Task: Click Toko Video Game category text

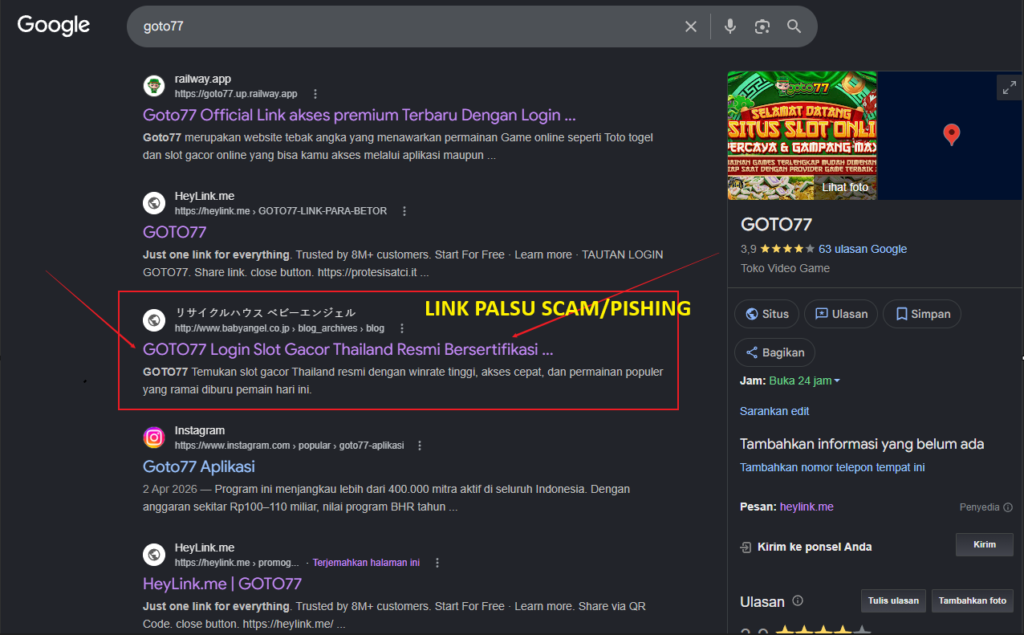Action: [x=785, y=269]
